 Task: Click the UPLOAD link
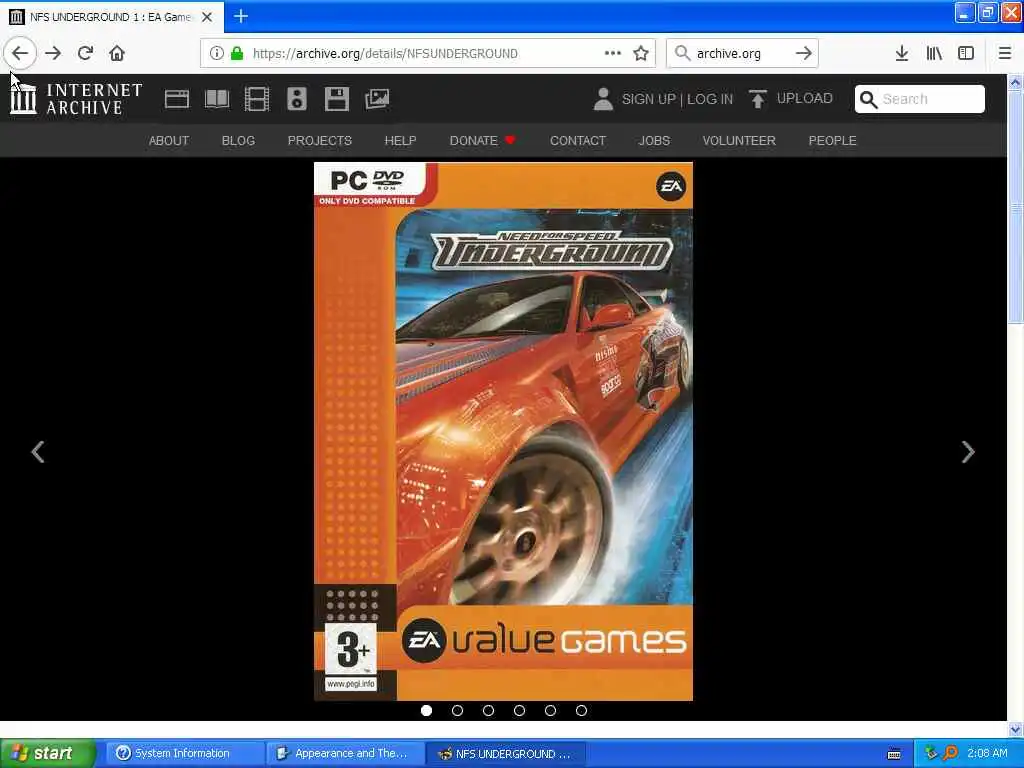tap(805, 98)
